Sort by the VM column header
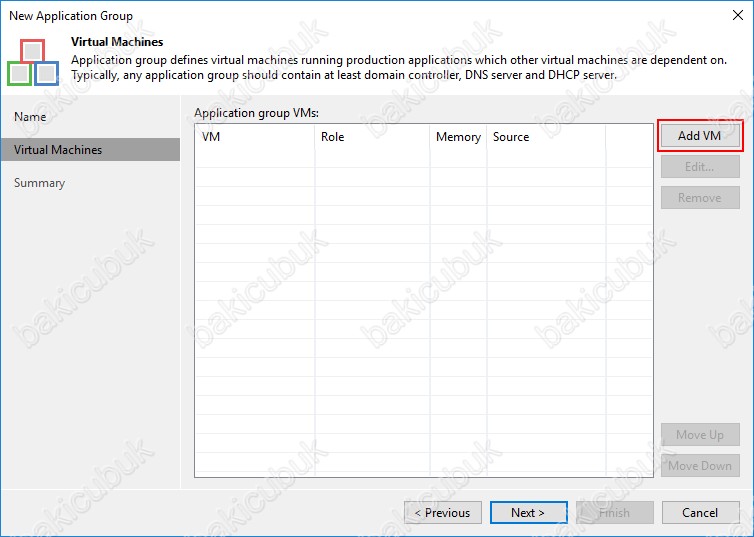Image resolution: width=754 pixels, height=537 pixels. pyautogui.click(x=255, y=137)
